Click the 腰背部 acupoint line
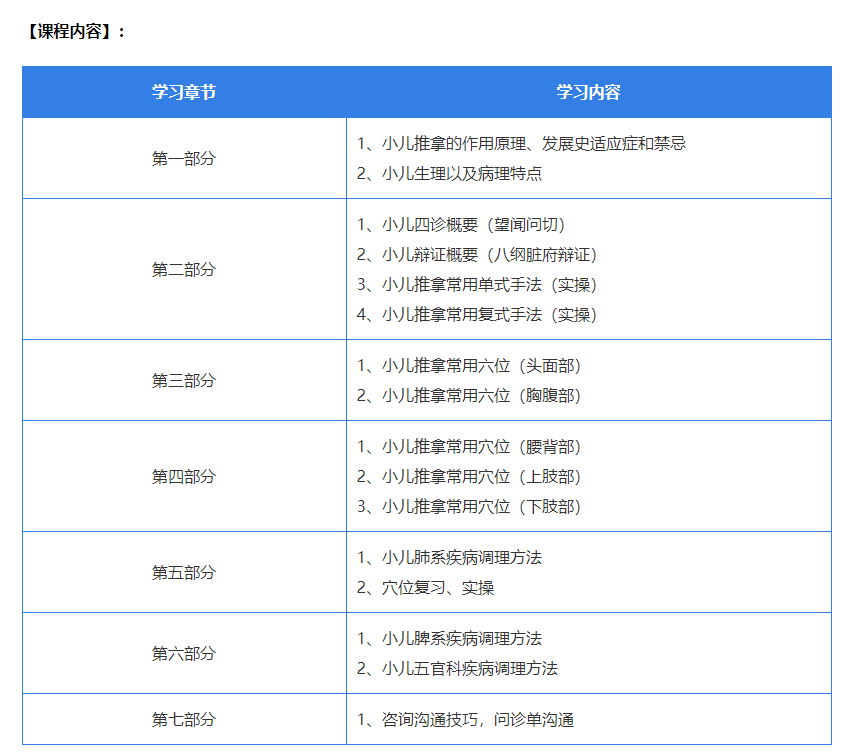This screenshot has width=854, height=755. tap(469, 447)
